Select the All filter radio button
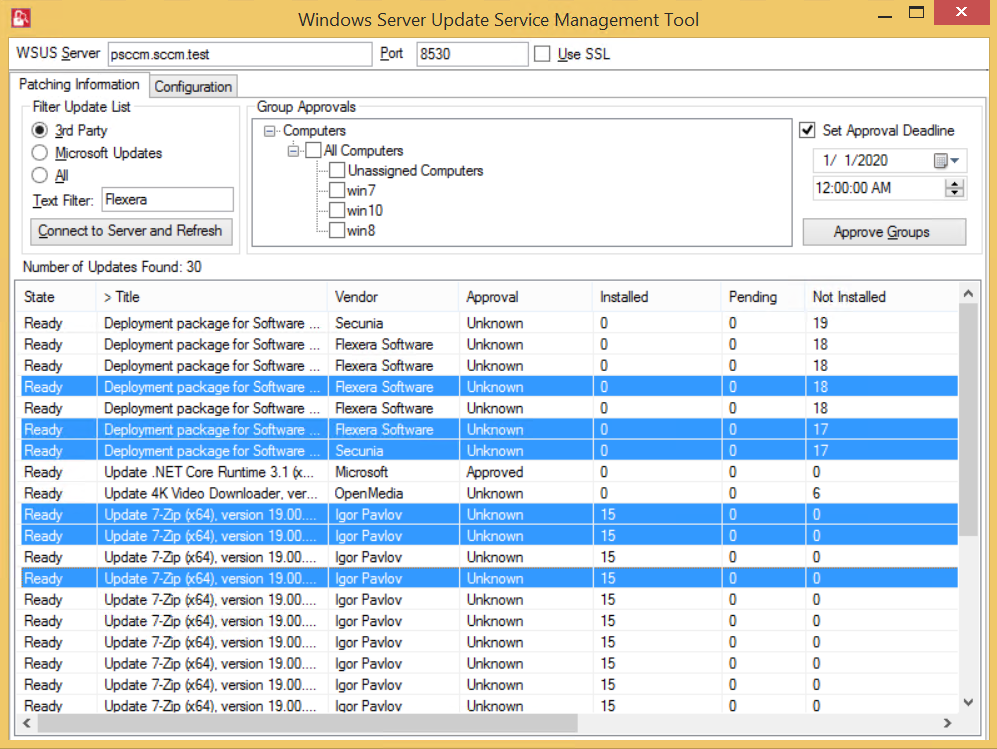Viewport: 997px width, 749px height. coord(39,176)
